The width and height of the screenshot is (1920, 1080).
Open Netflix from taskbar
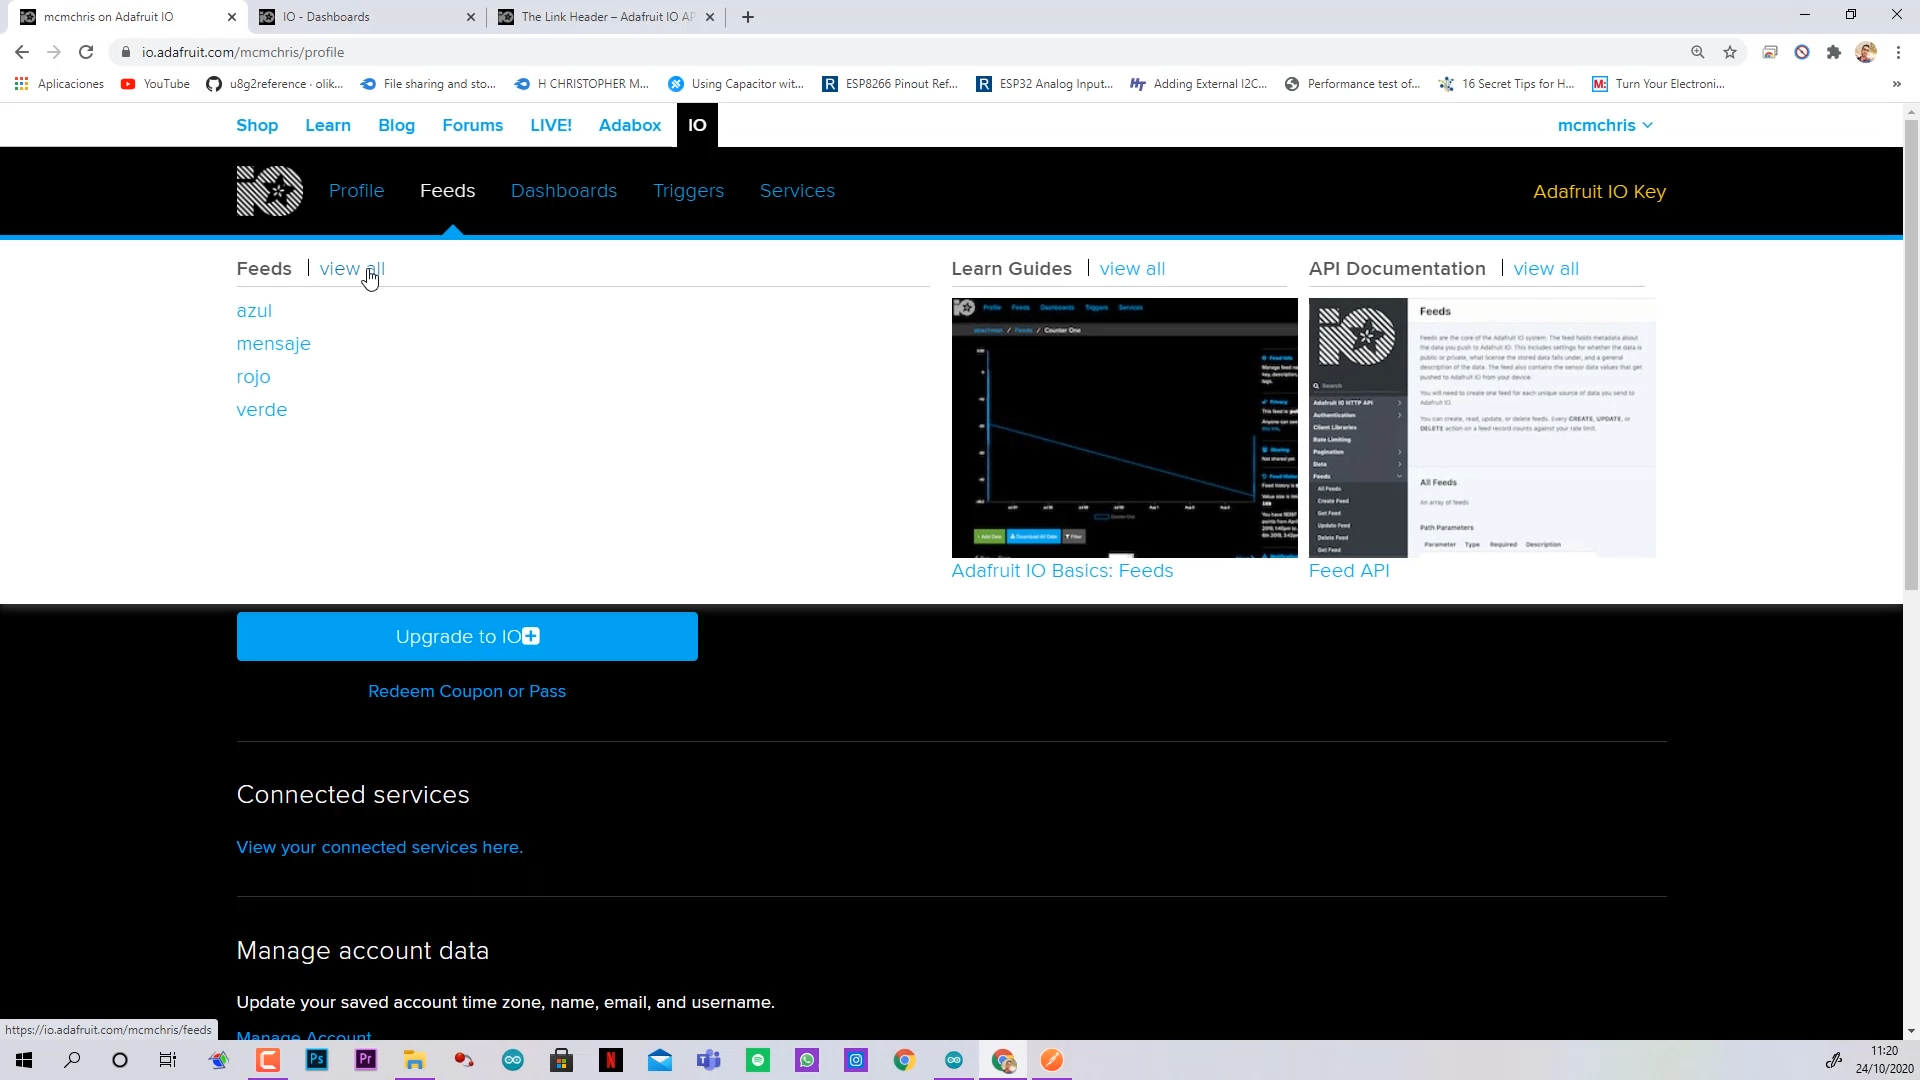click(x=611, y=1060)
